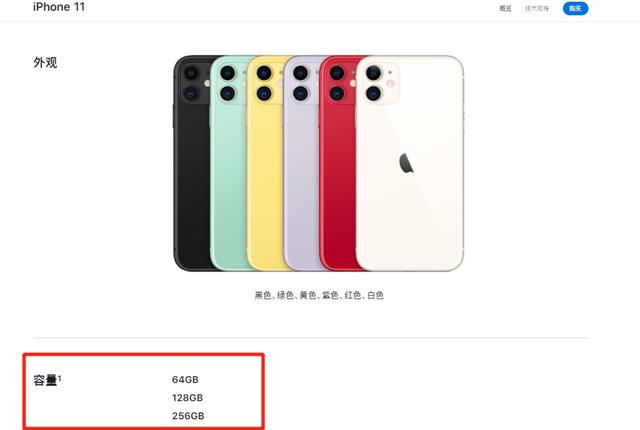Open the 概览 overview tab

coord(505,9)
